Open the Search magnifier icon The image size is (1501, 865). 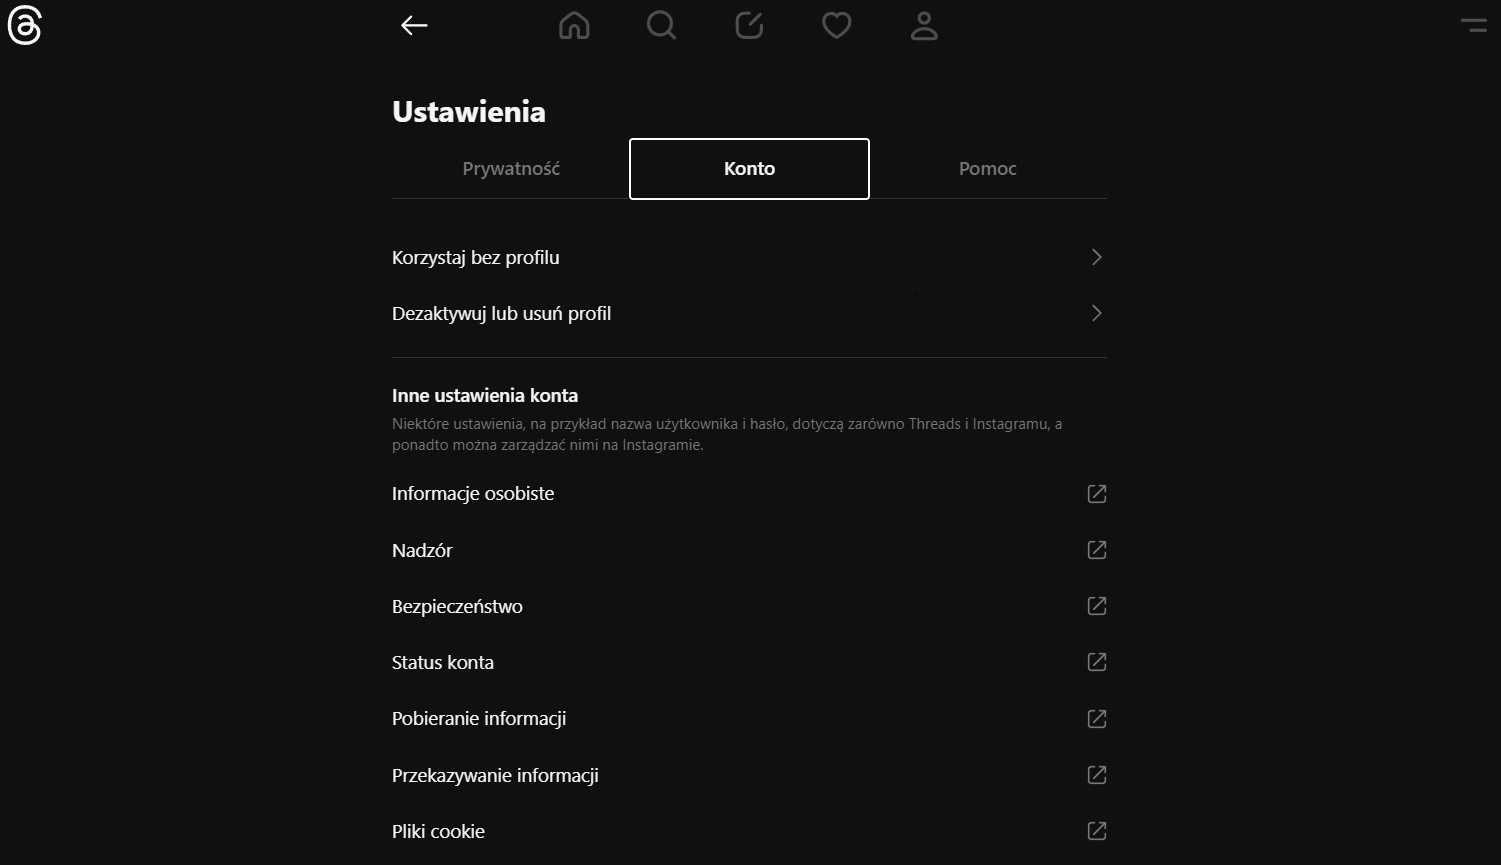[x=661, y=26]
